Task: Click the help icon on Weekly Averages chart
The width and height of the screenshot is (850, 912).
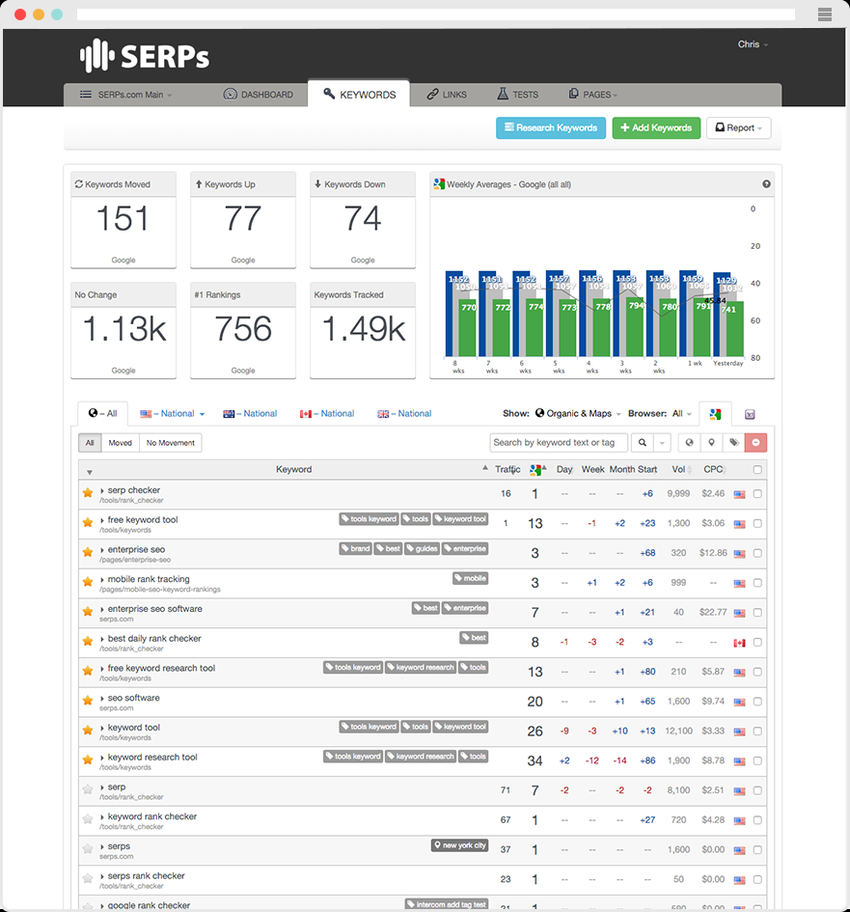Action: click(767, 184)
